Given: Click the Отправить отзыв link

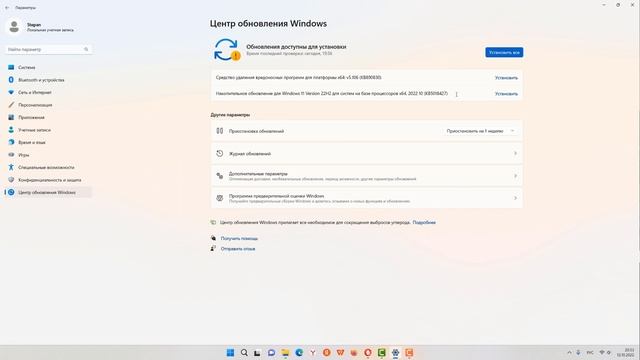Looking at the screenshot, I should coord(238,249).
